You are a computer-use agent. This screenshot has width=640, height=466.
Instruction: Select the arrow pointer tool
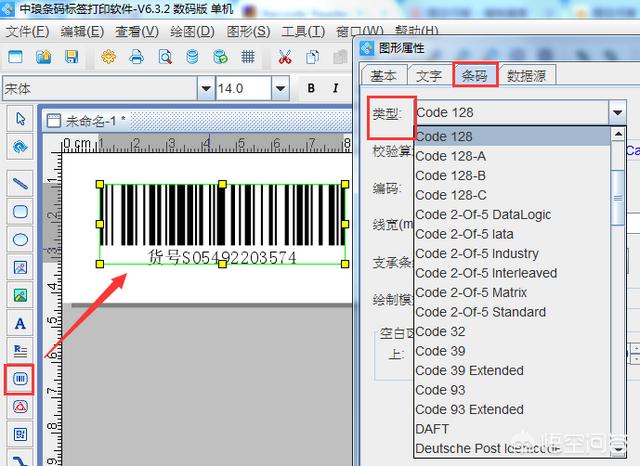pos(20,118)
